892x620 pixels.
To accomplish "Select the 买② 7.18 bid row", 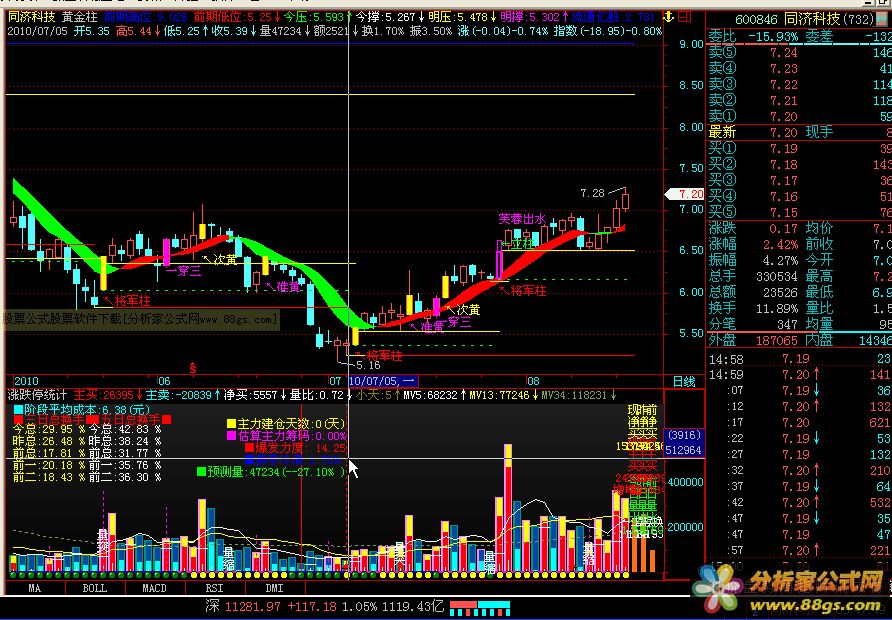I will [800, 164].
